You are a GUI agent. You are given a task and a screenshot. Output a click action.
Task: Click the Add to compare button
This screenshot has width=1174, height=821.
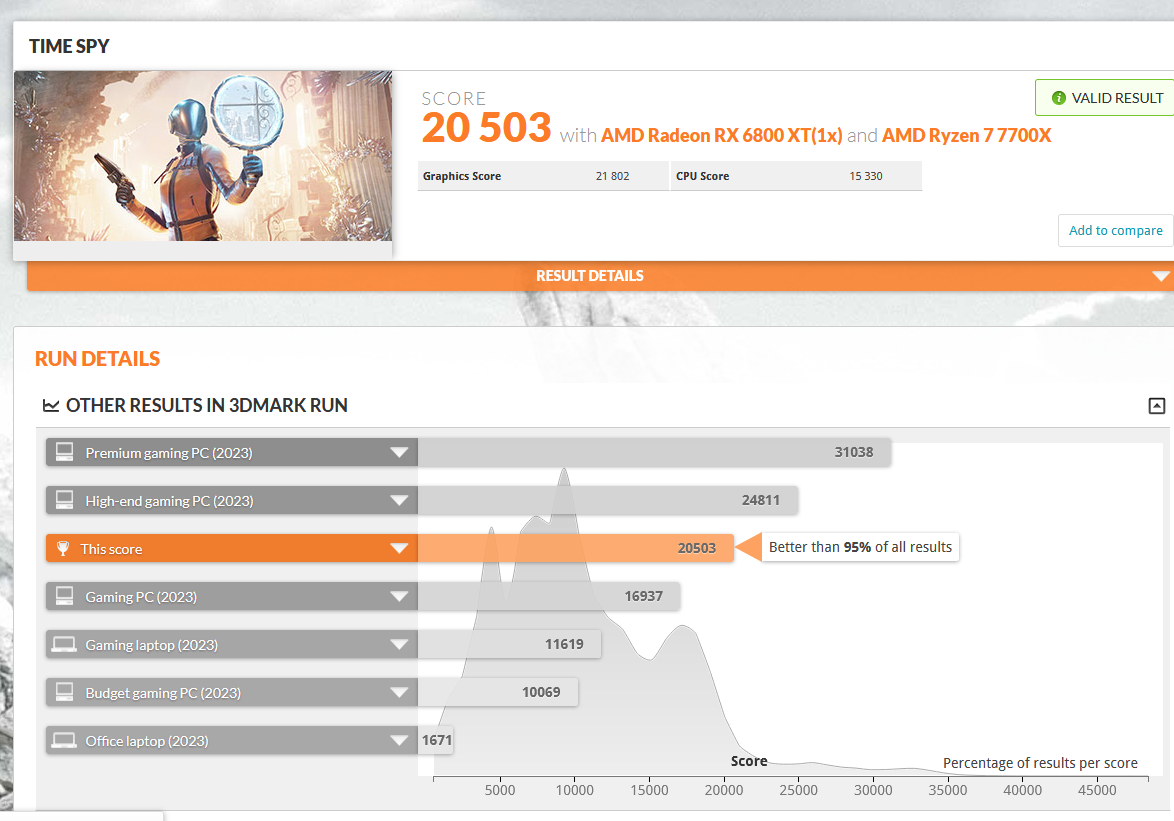click(x=1116, y=231)
